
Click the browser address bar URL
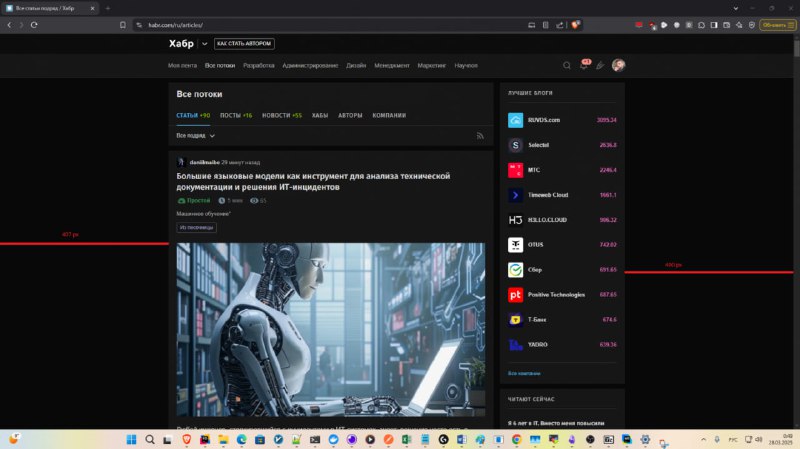pyautogui.click(x=176, y=25)
